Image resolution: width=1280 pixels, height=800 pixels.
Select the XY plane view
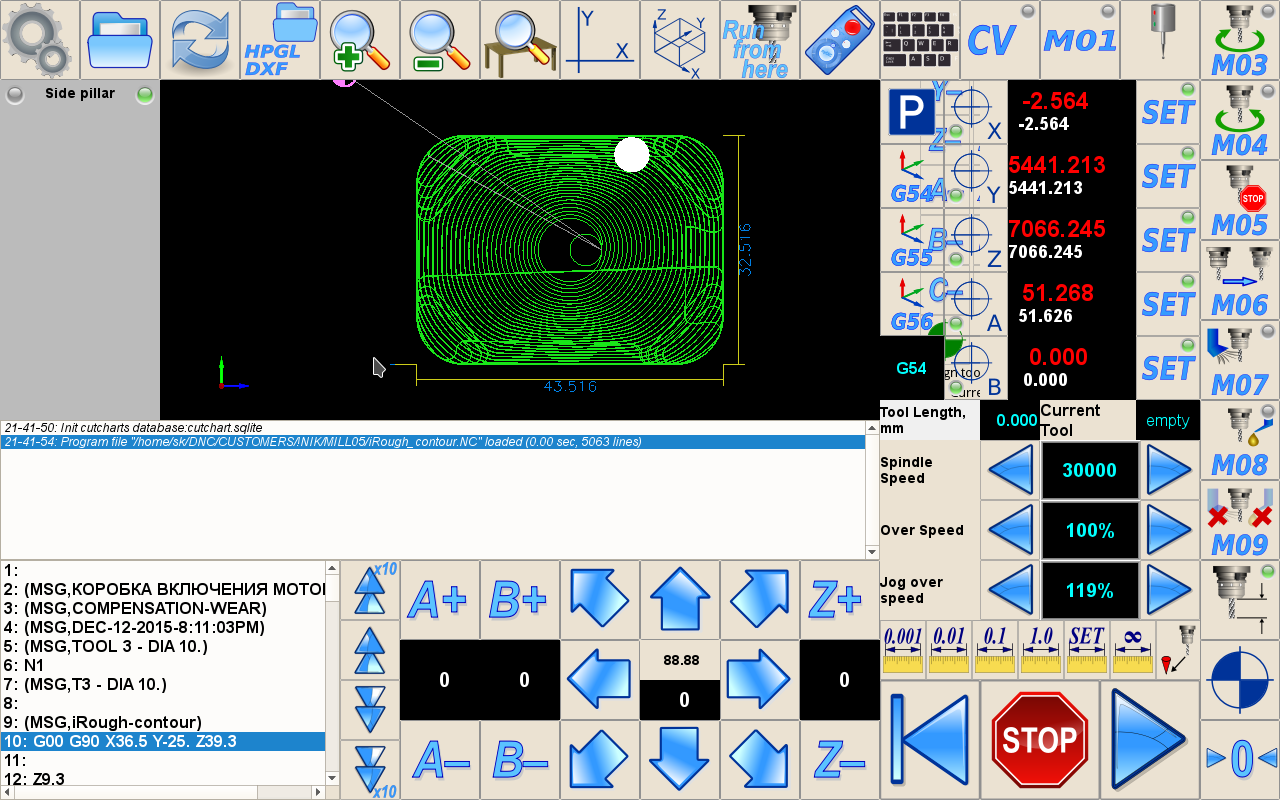[x=599, y=40]
